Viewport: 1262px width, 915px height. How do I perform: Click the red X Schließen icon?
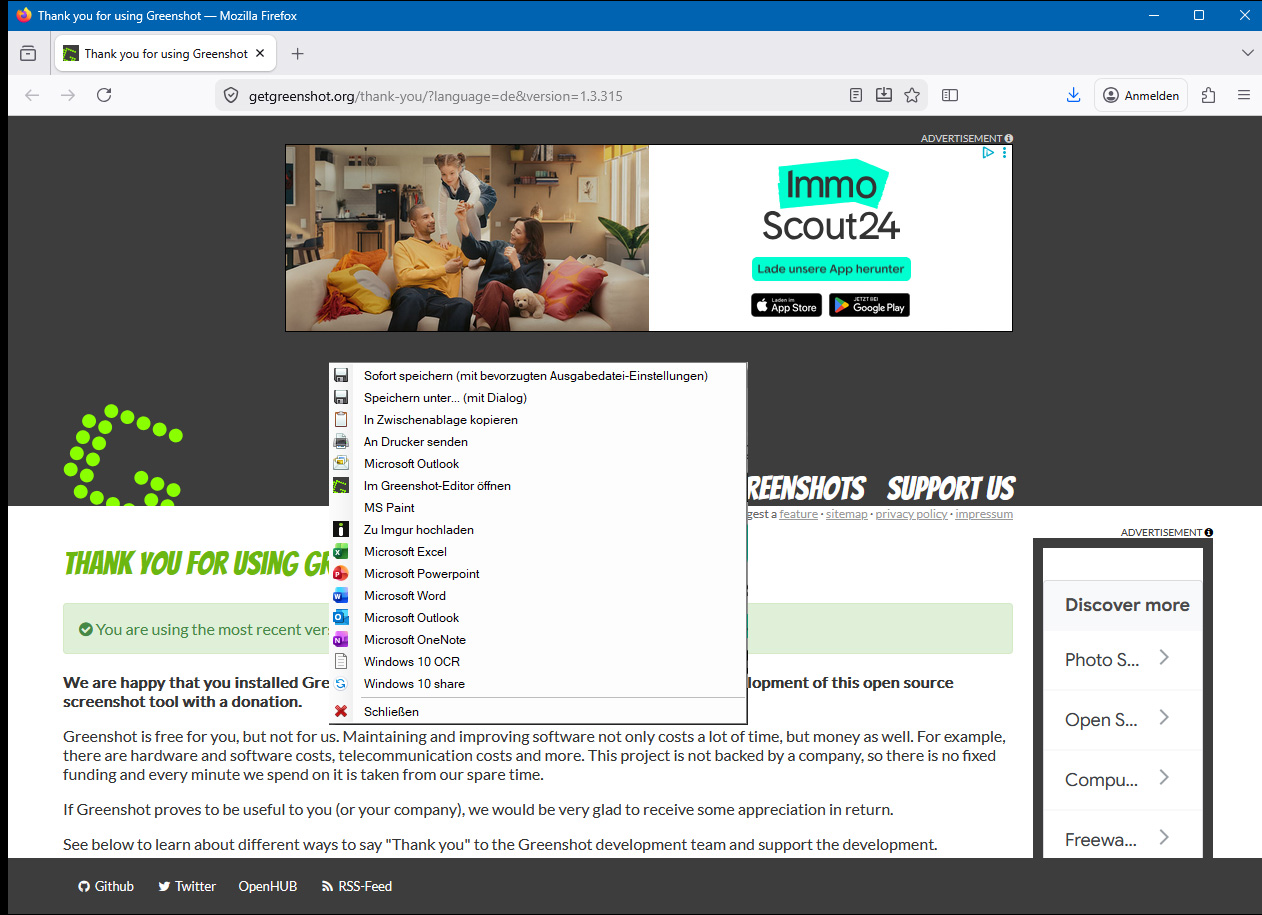point(341,712)
